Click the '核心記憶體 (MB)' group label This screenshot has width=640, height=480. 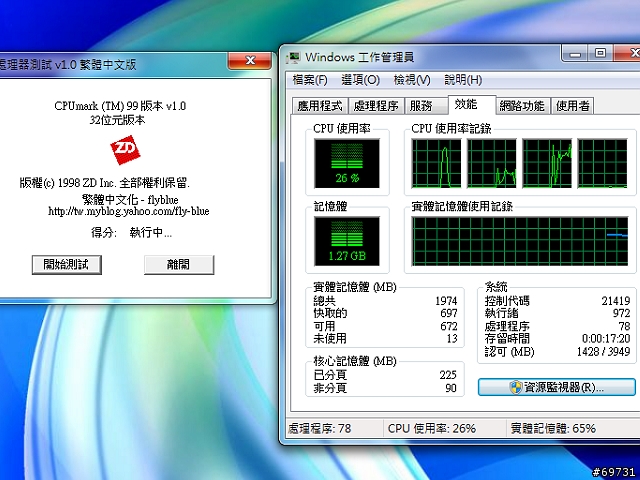tap(355, 361)
